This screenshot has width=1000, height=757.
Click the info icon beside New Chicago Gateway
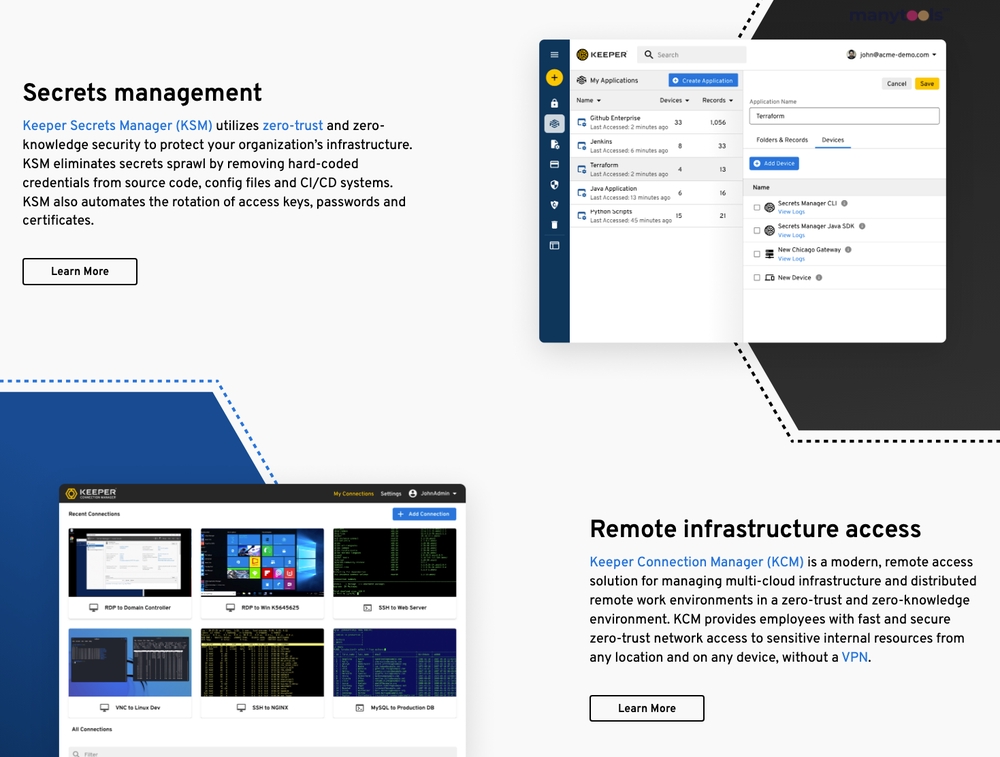[848, 250]
